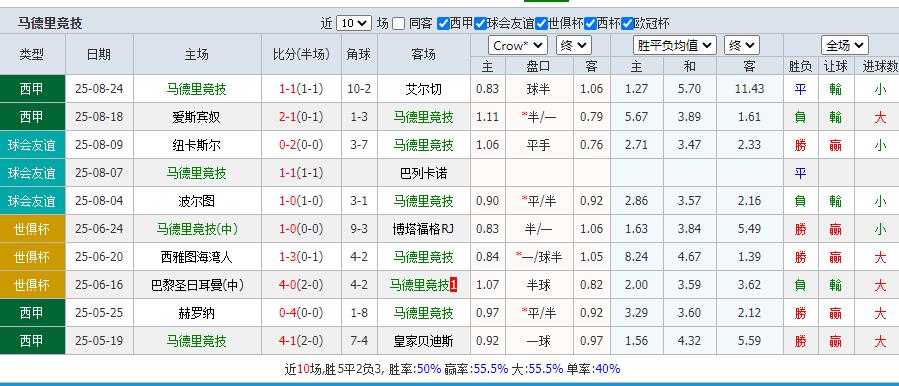Uncheck the 西甲 league filter checkbox
The width and height of the screenshot is (899, 386).
tap(443, 24)
